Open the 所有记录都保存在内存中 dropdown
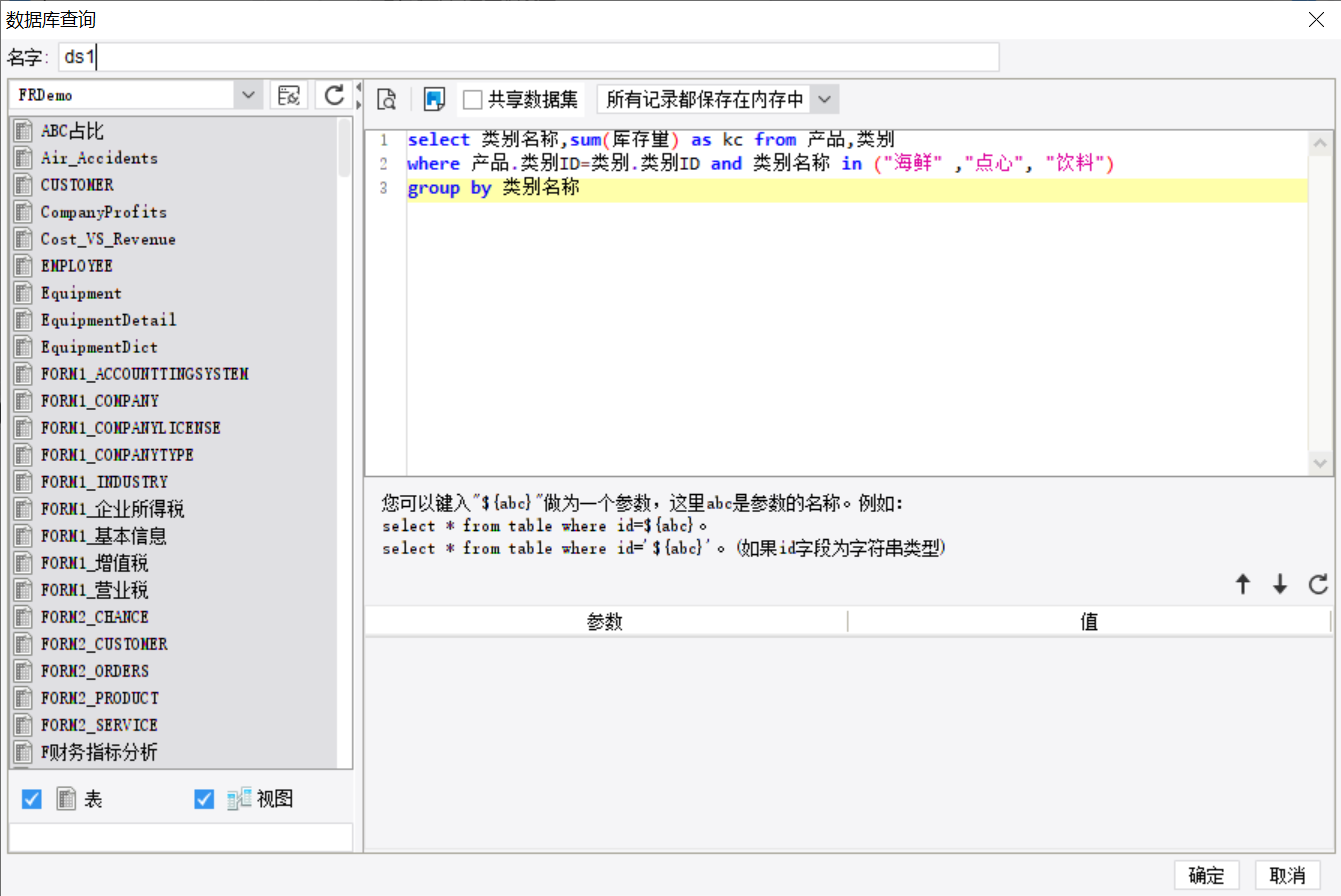The height and width of the screenshot is (896, 1341). [x=823, y=99]
